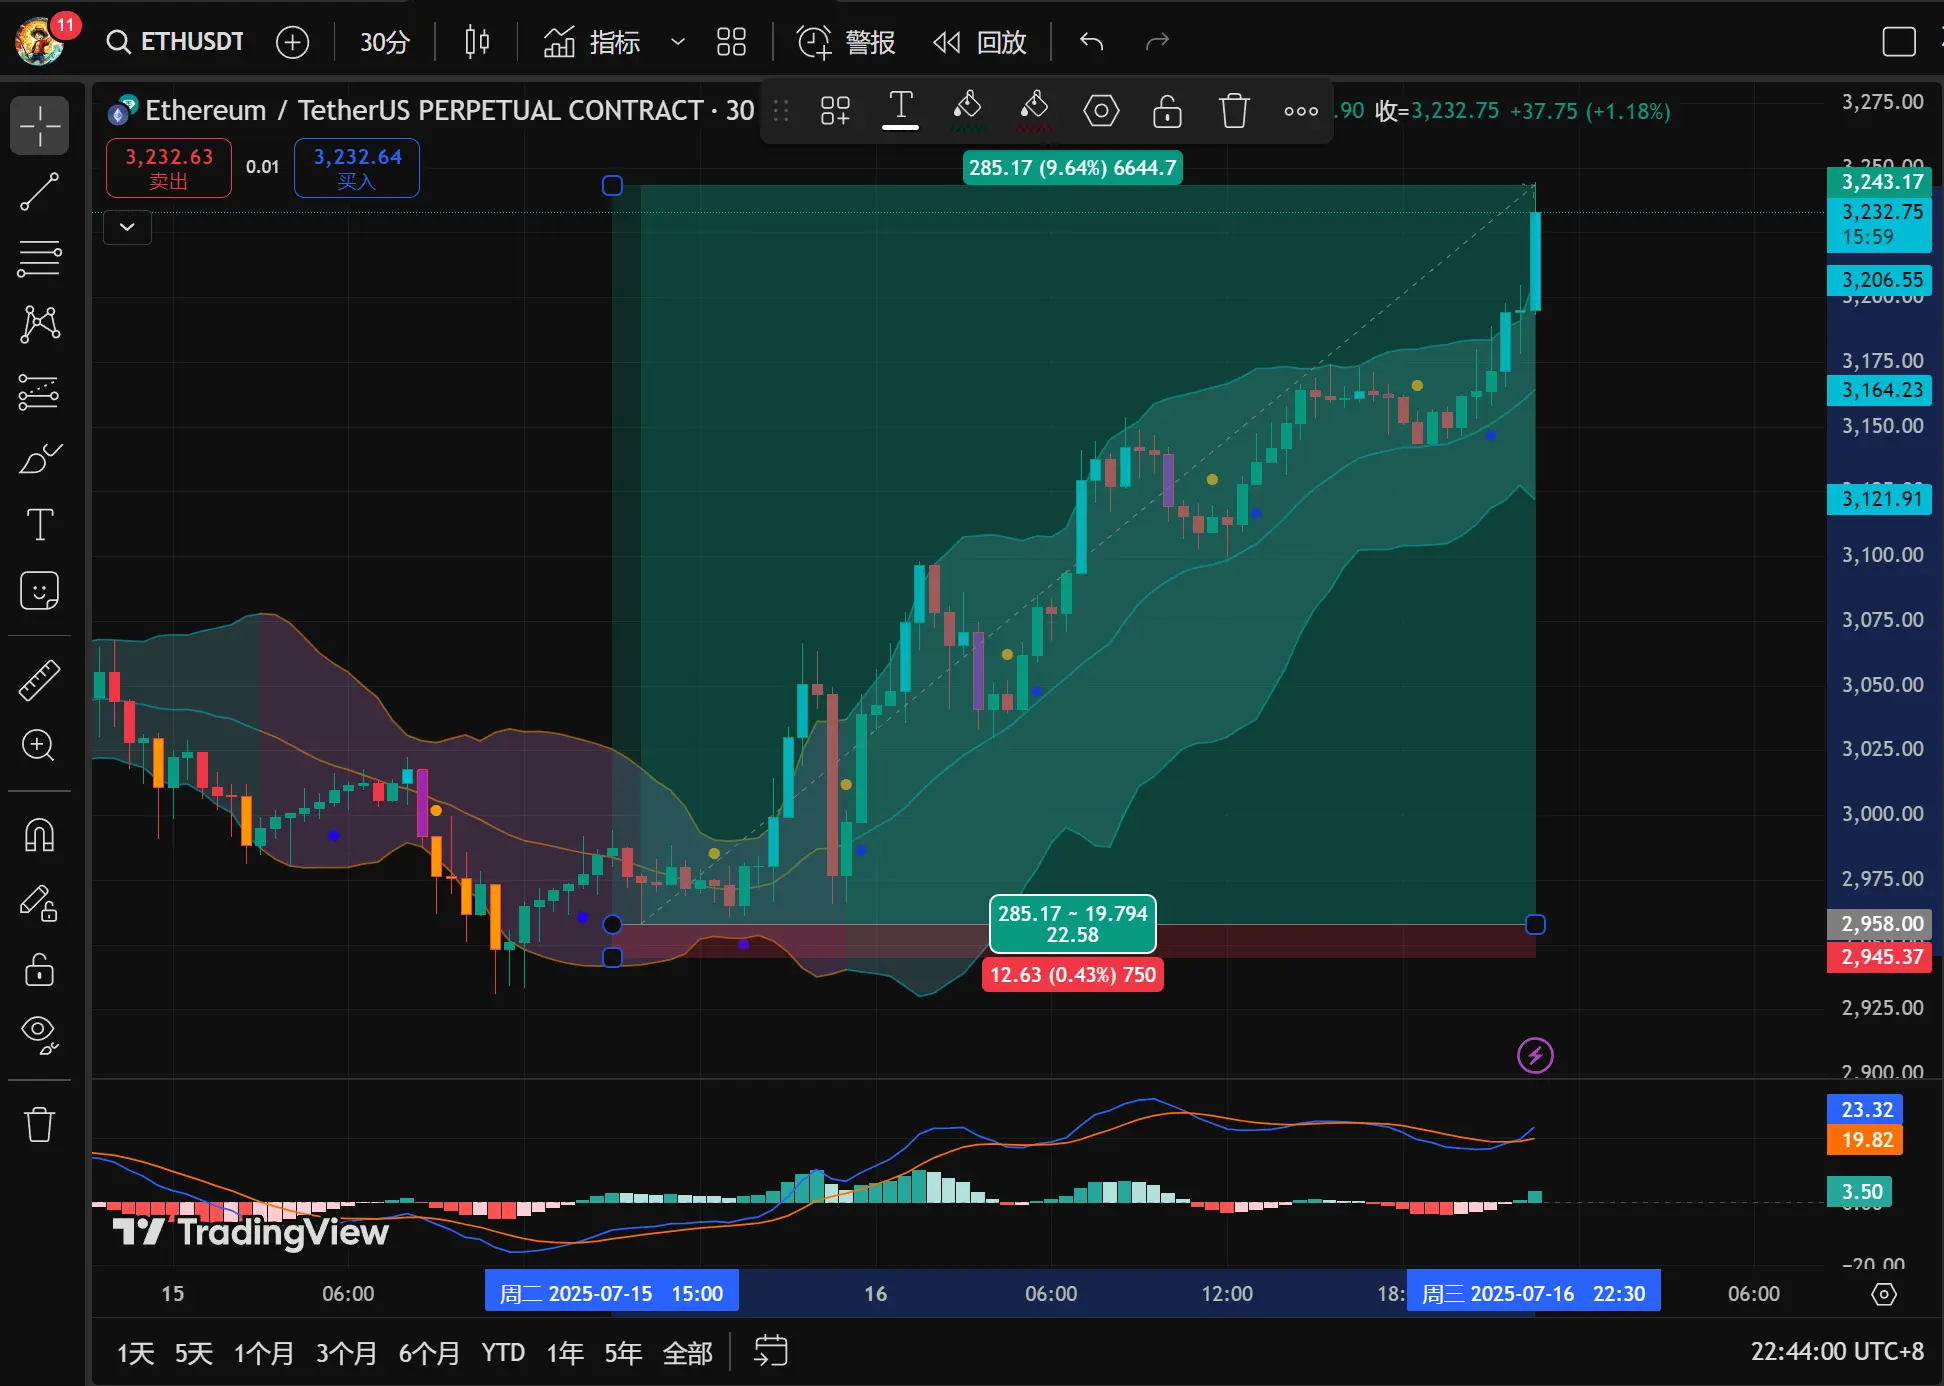Select the 全部 date range
The width and height of the screenshot is (1944, 1386).
[688, 1353]
